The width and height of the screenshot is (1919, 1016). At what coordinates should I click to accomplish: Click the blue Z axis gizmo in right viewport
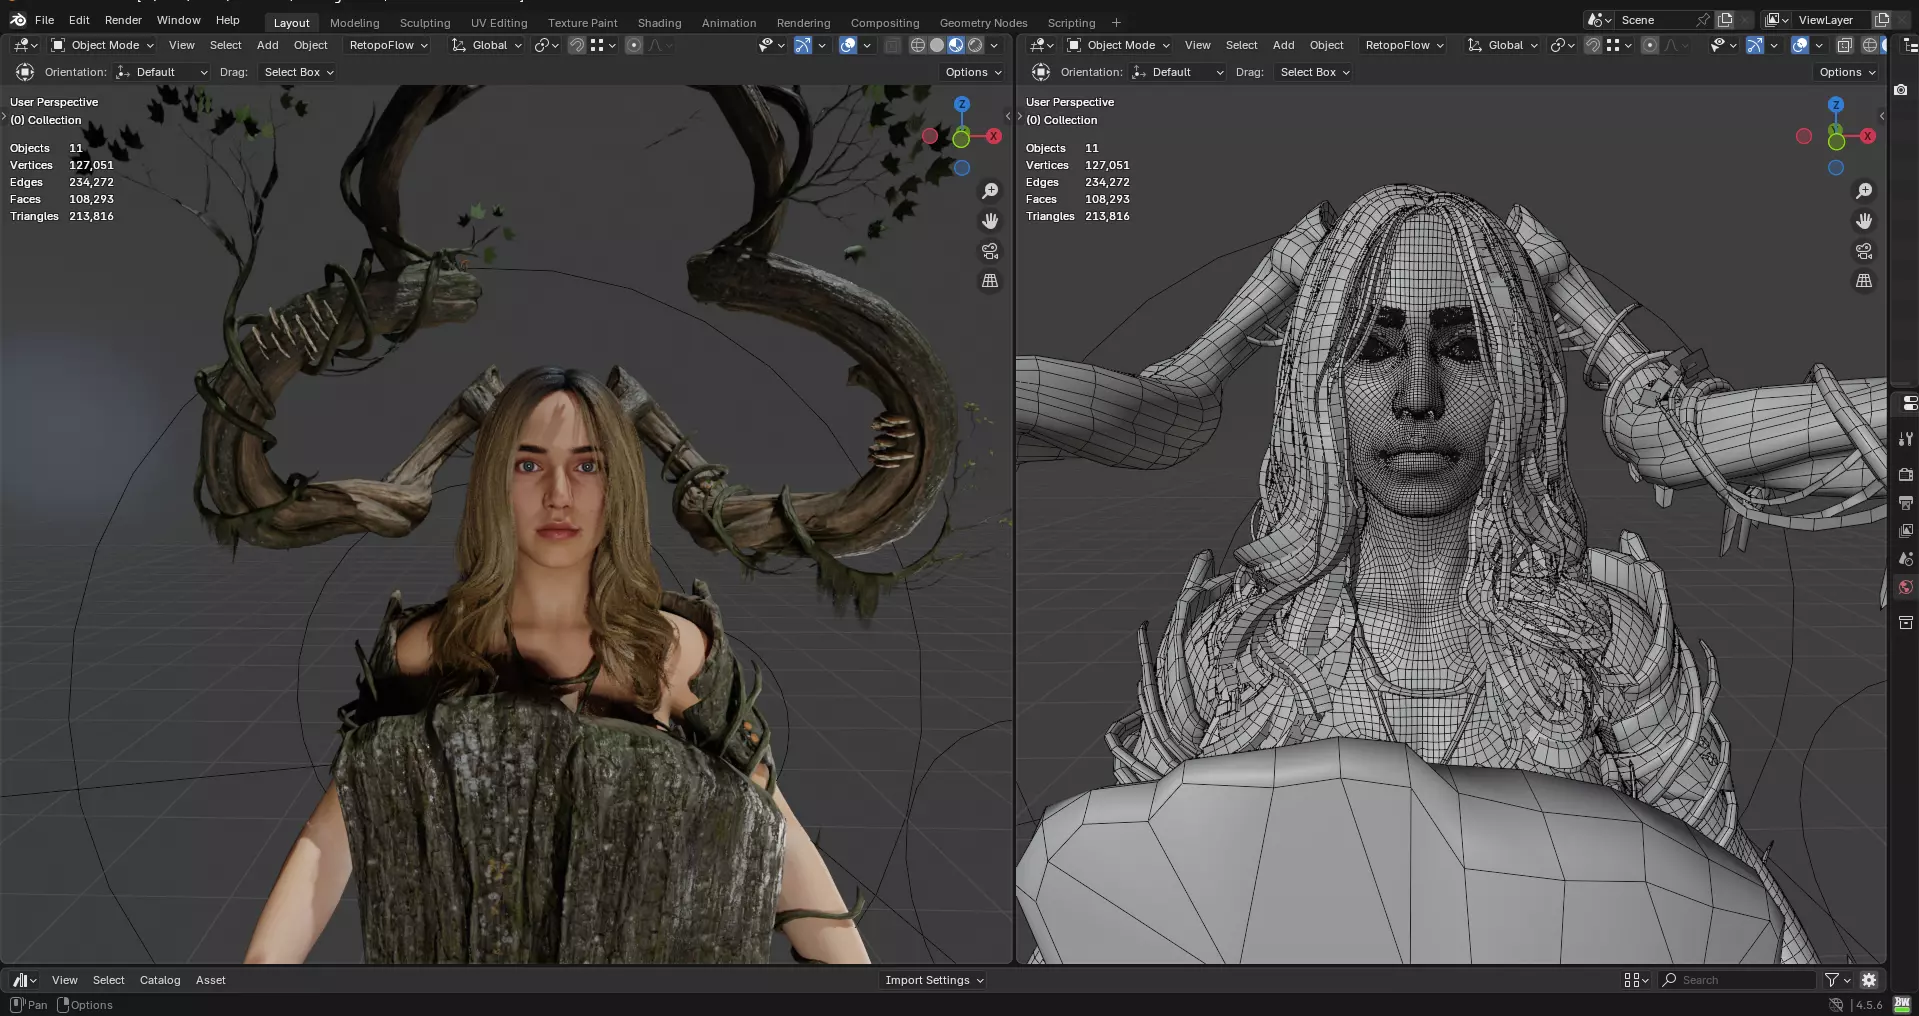(x=1836, y=104)
